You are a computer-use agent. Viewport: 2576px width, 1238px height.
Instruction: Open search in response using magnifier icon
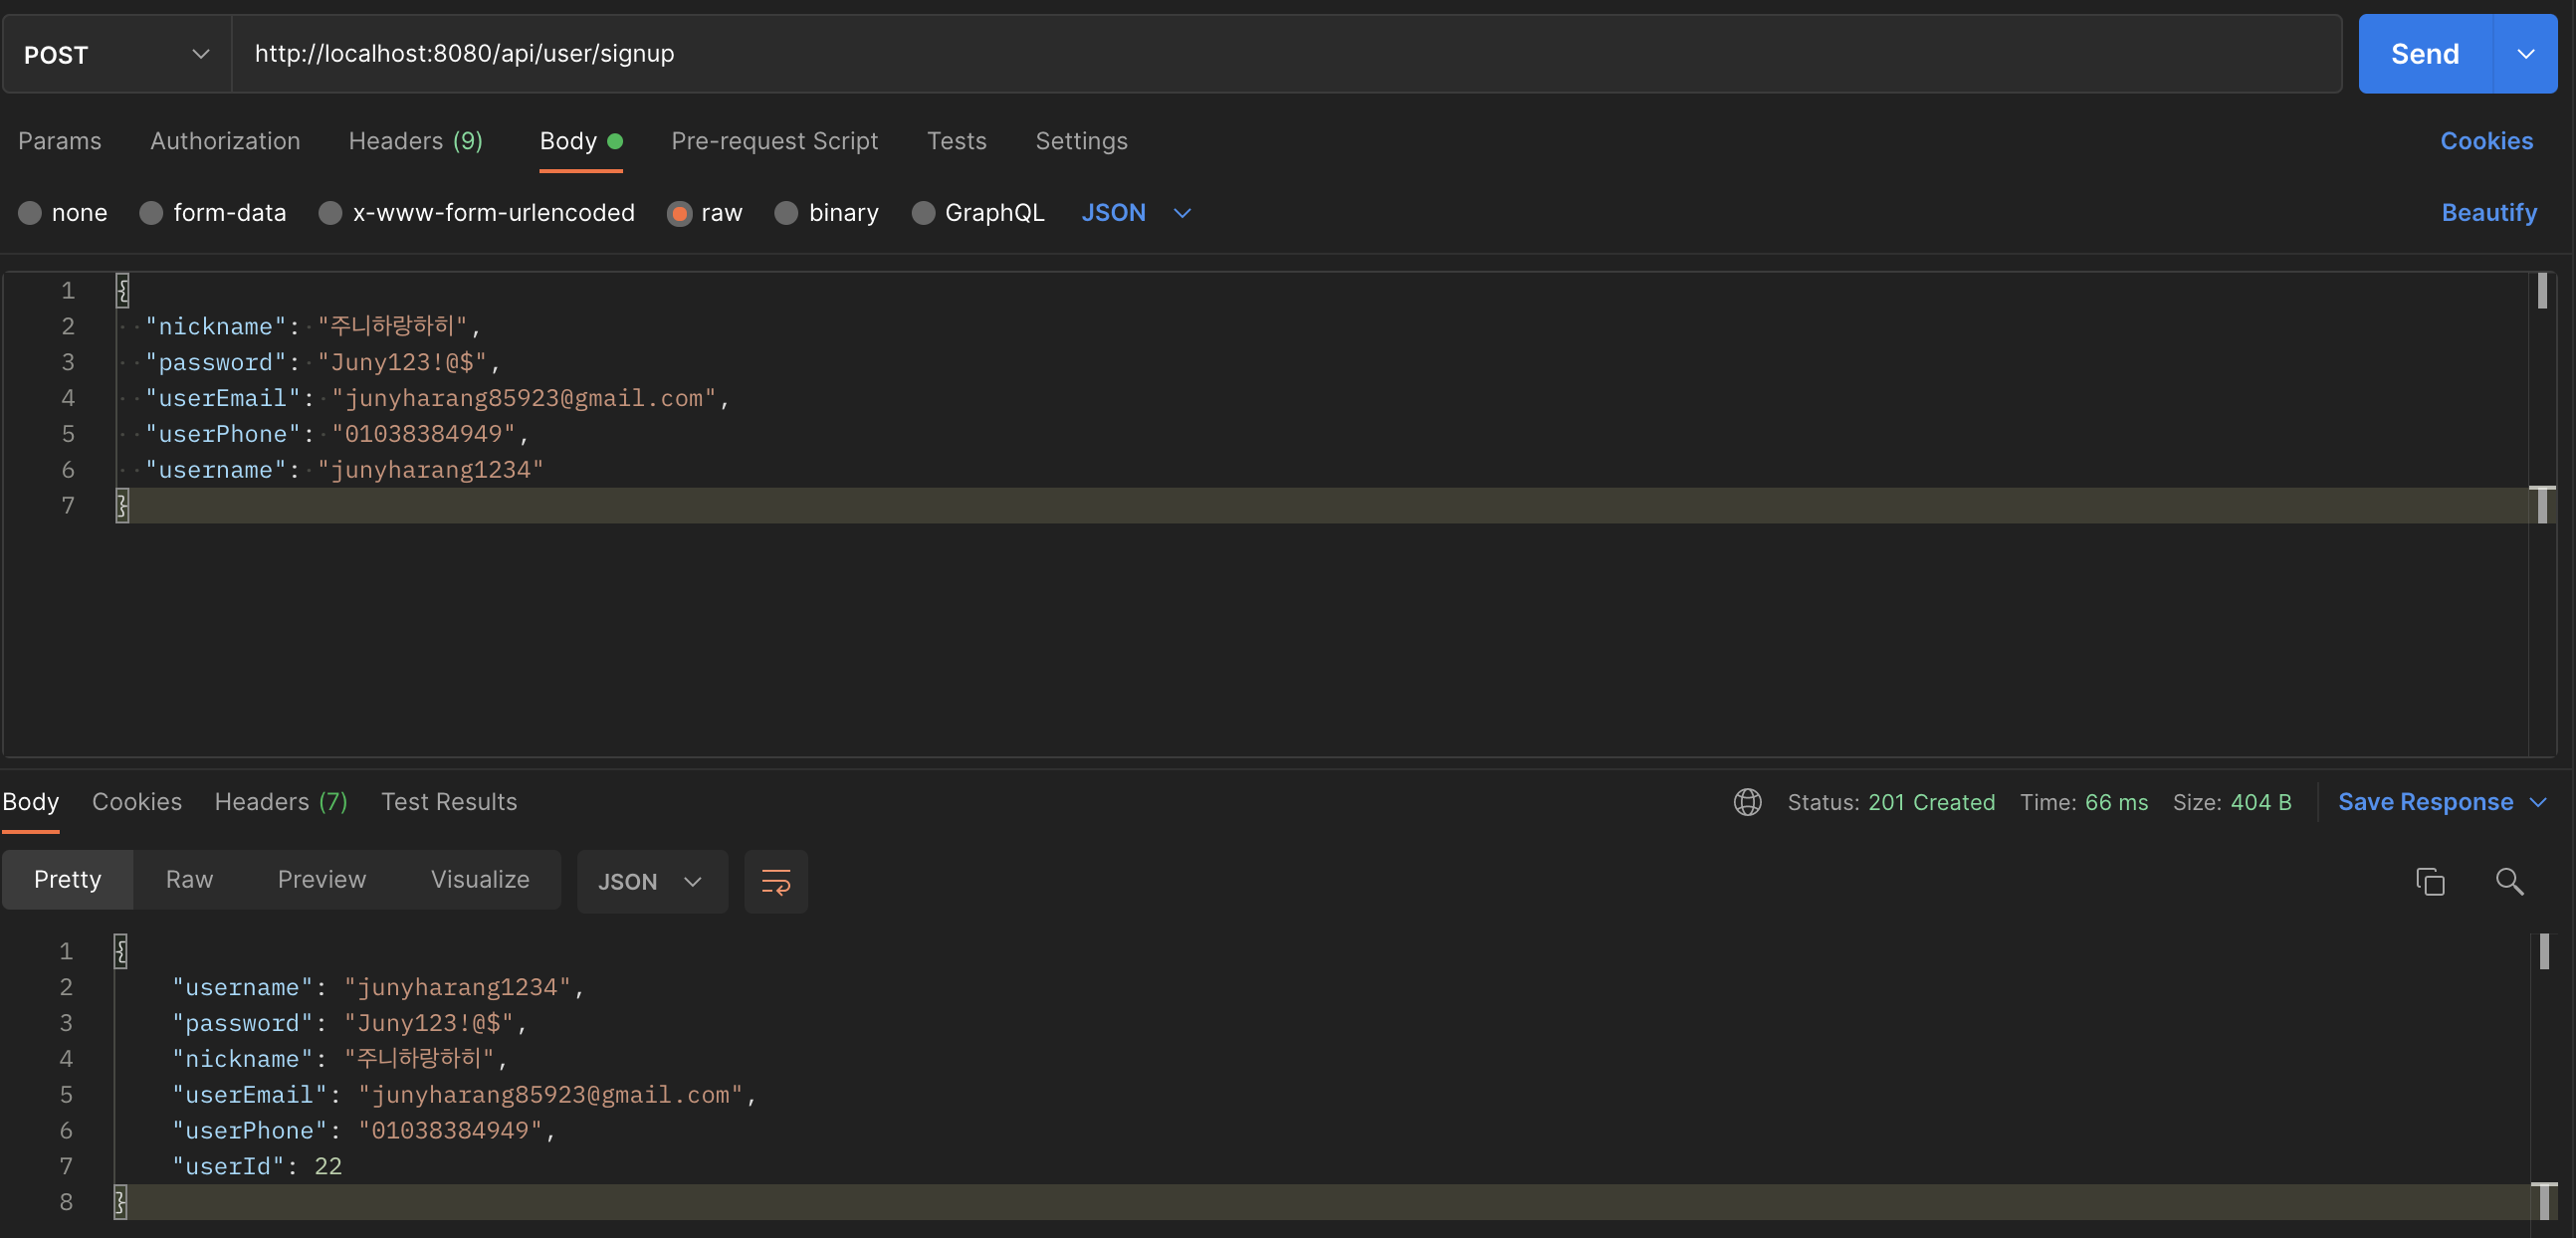[2509, 881]
